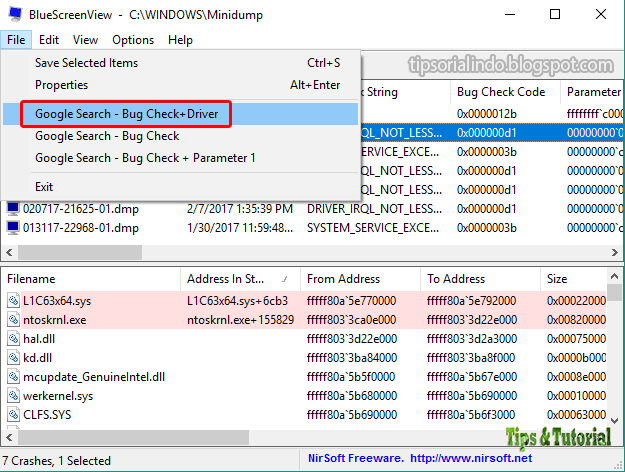Click lower pane scroll up arrow
Image resolution: width=625 pixels, height=472 pixels.
(x=614, y=276)
